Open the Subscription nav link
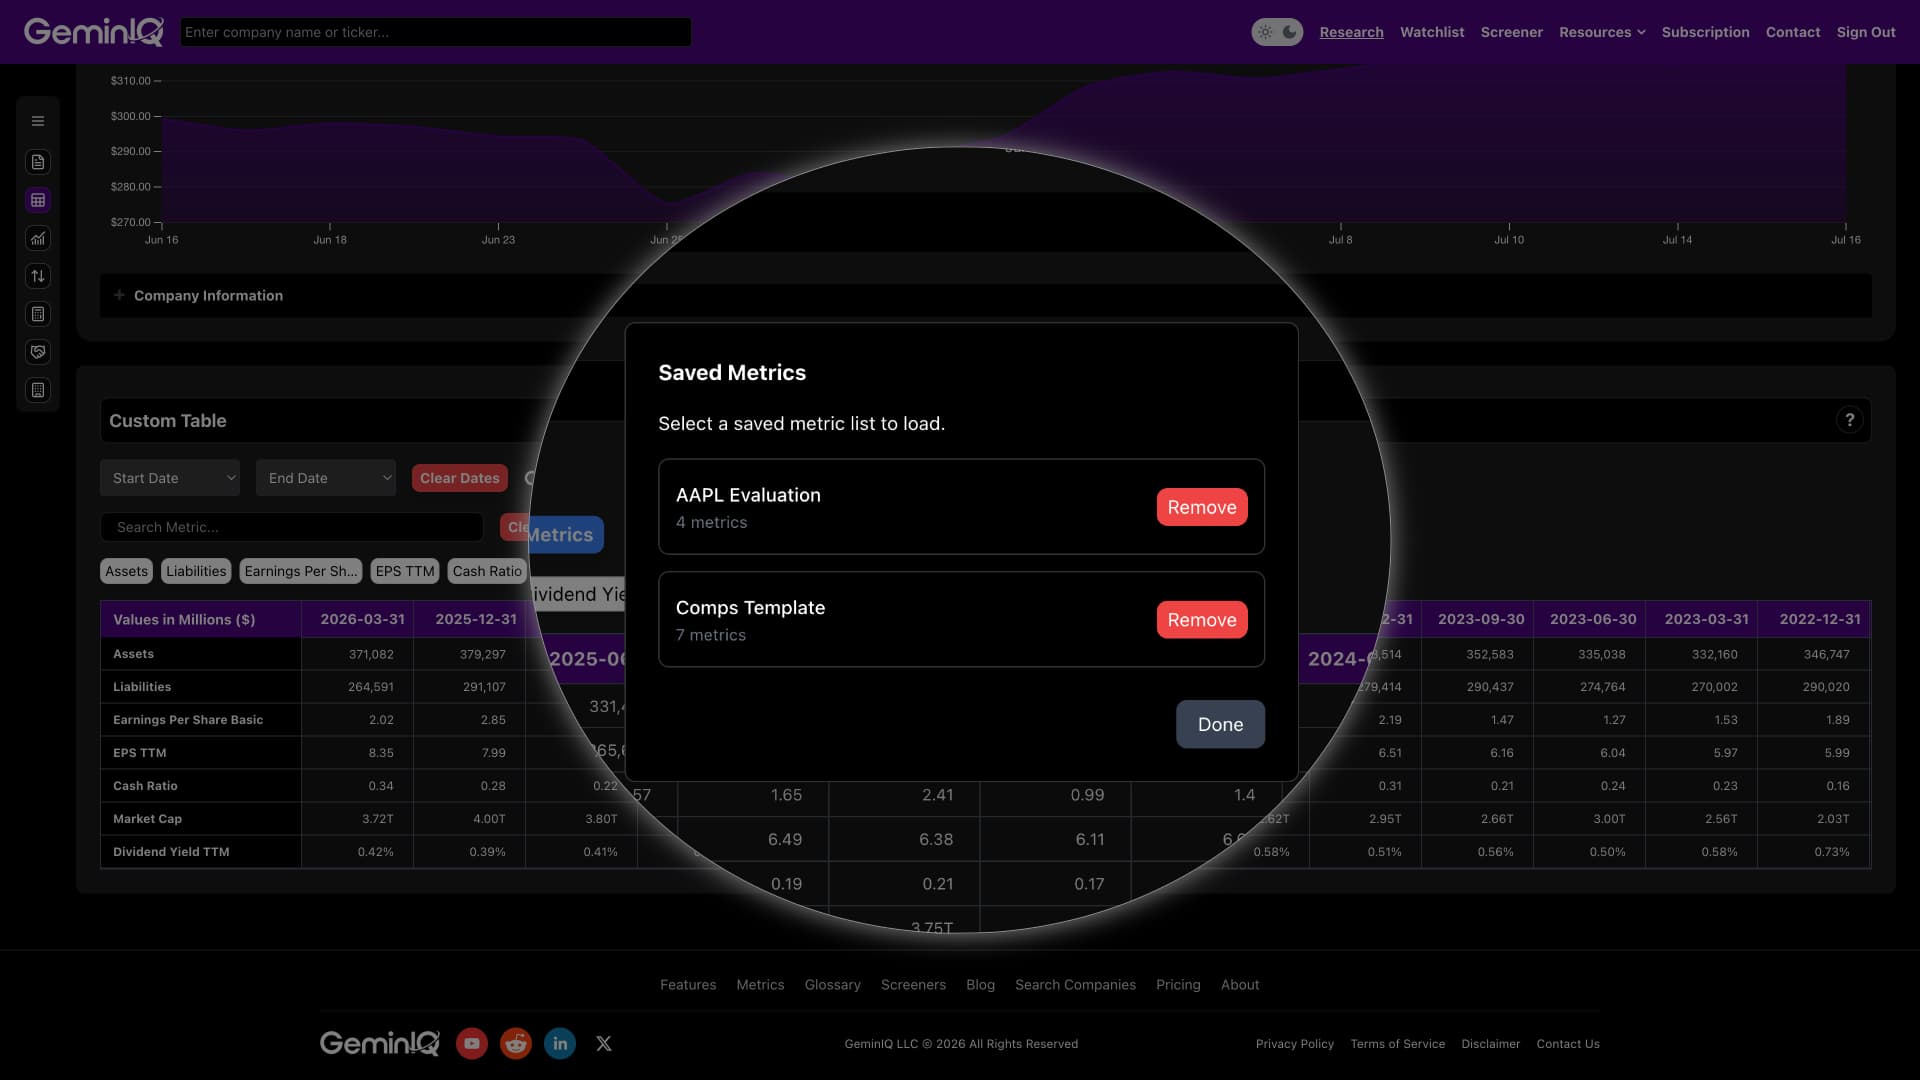 click(x=1705, y=32)
